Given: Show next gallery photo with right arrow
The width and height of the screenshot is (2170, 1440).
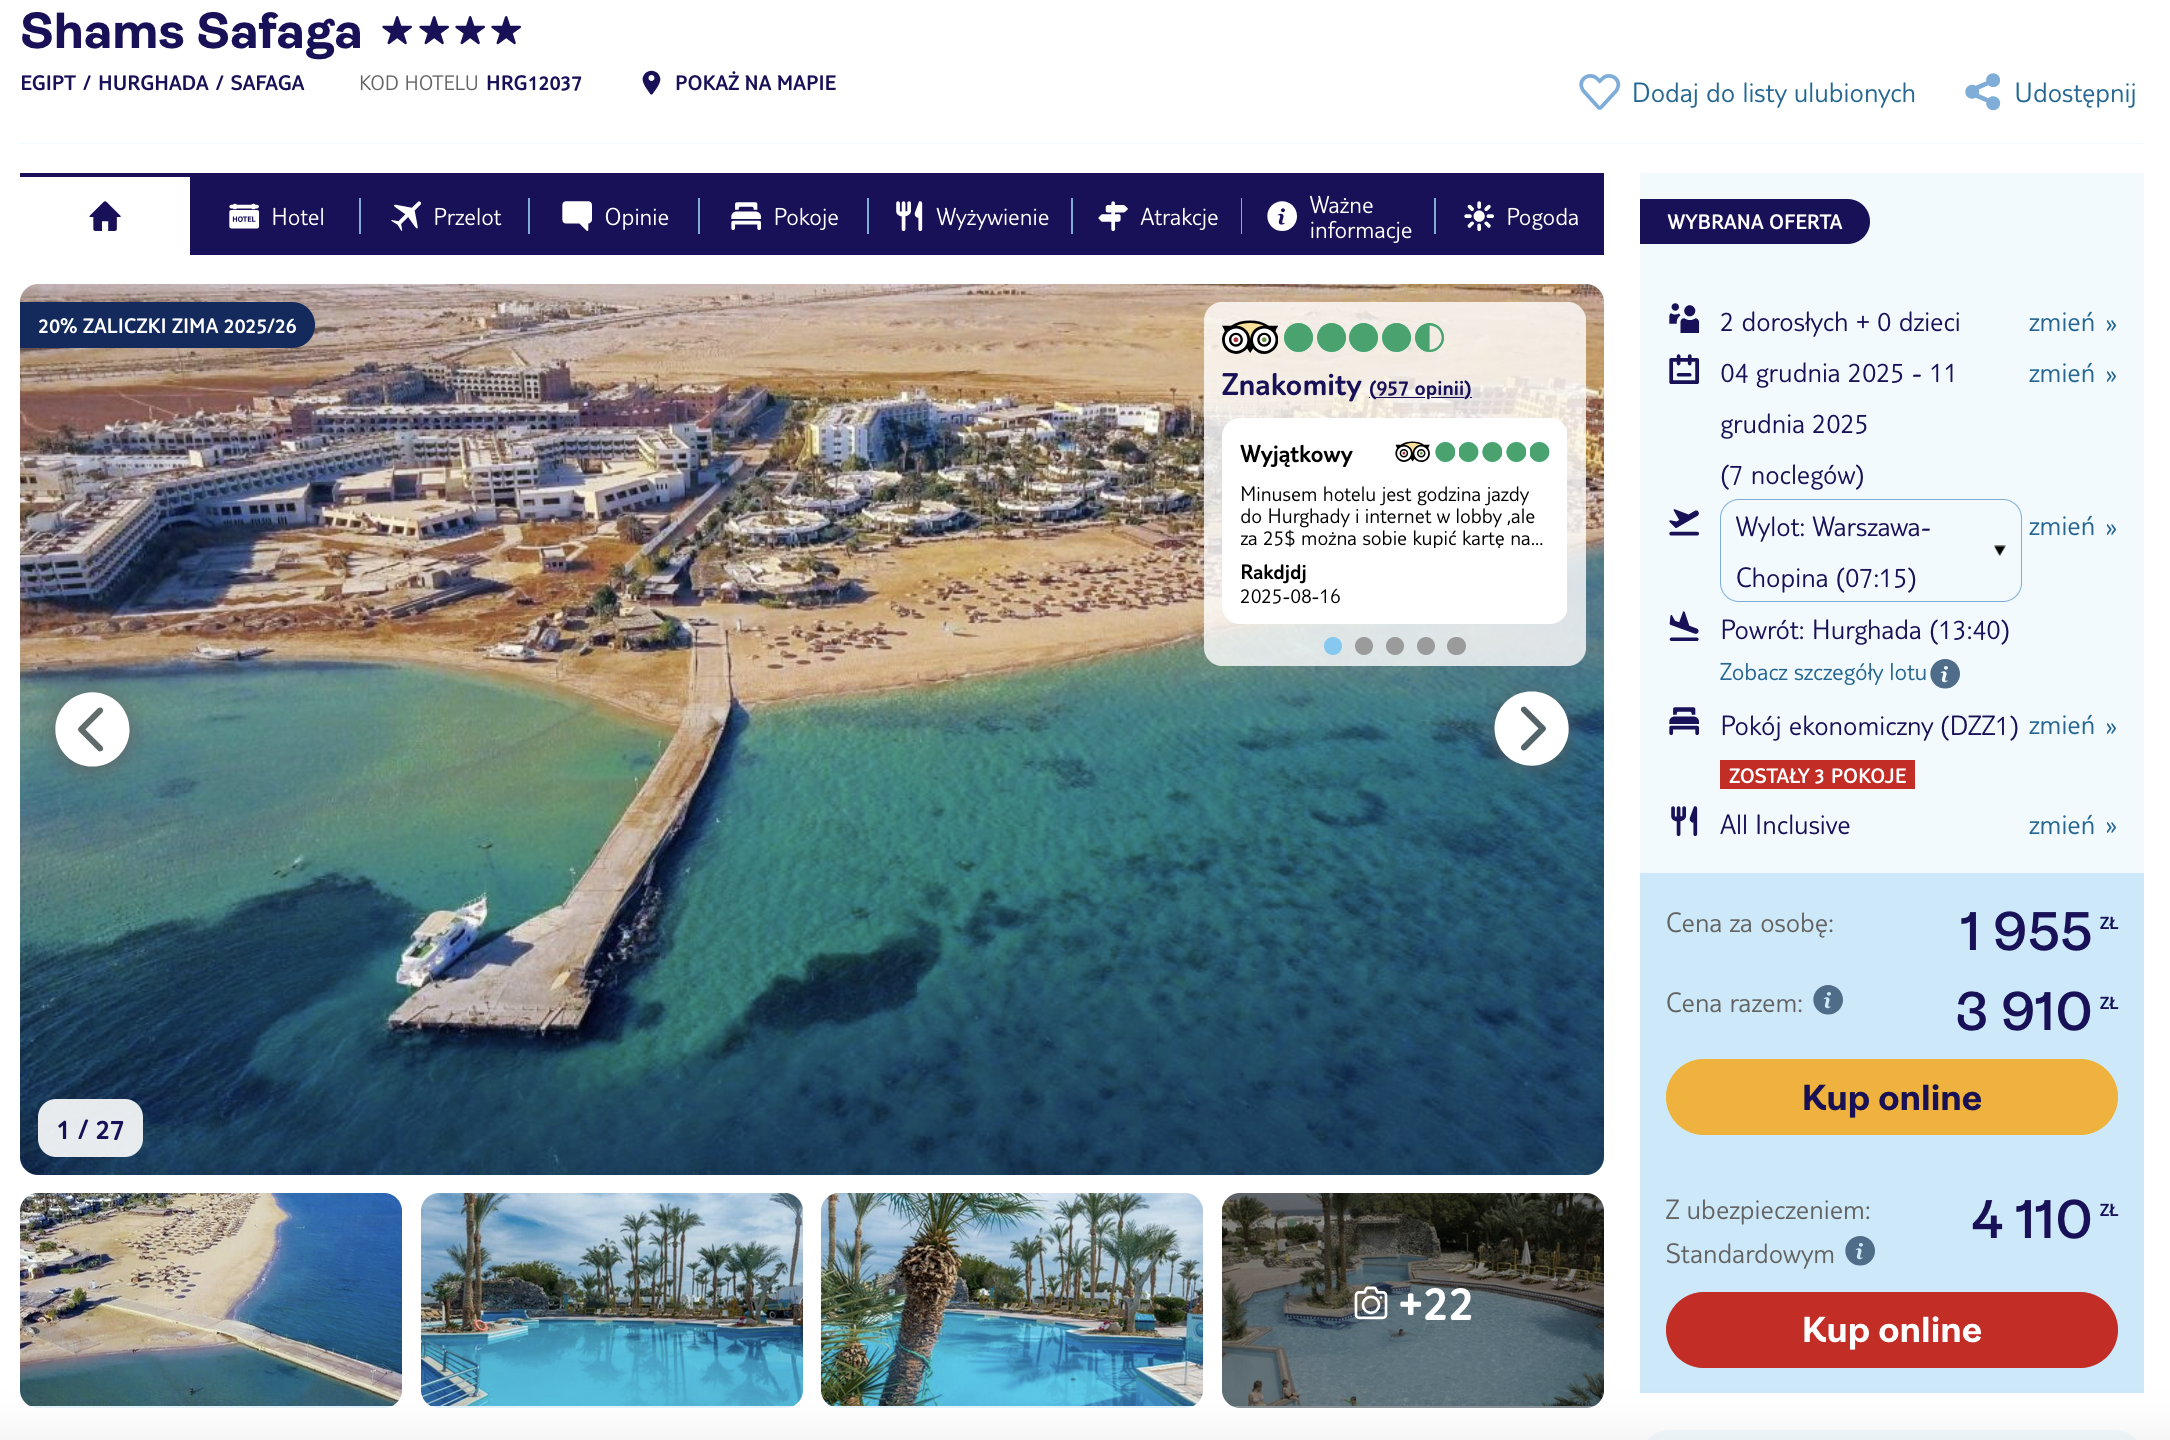Looking at the screenshot, I should click(1531, 729).
